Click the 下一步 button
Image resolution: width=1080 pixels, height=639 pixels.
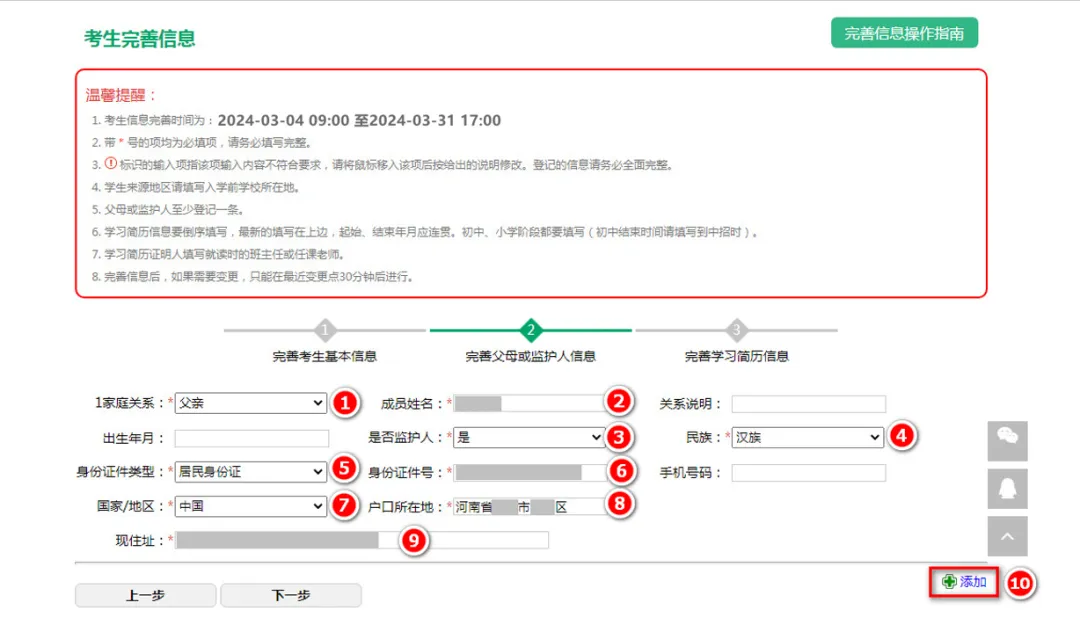coord(290,594)
